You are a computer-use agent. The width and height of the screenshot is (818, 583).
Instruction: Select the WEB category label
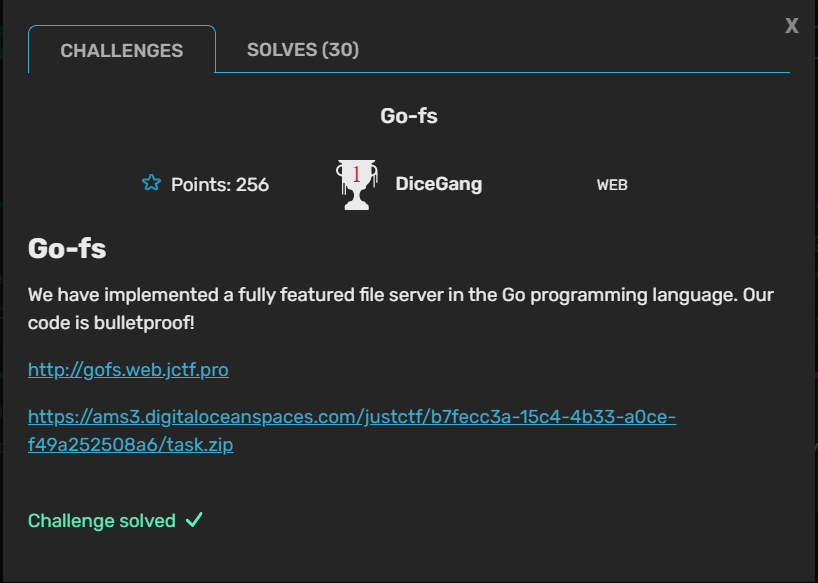coord(612,185)
